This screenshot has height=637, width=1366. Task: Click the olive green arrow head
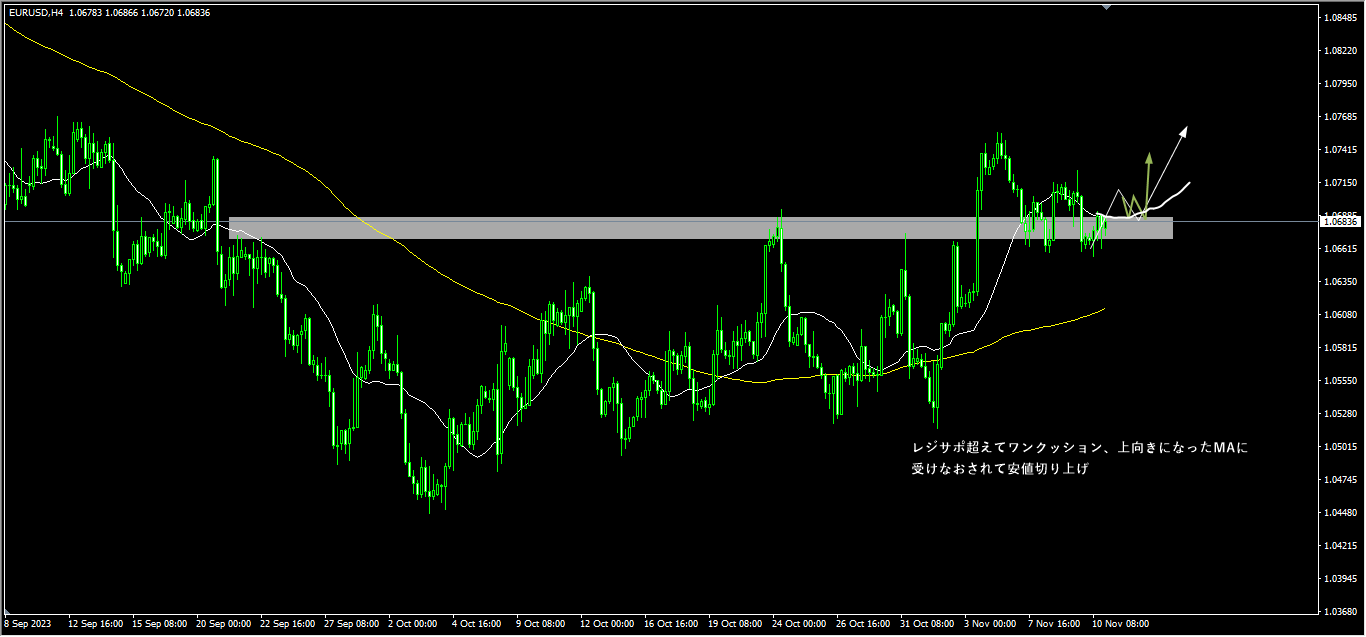point(1149,157)
